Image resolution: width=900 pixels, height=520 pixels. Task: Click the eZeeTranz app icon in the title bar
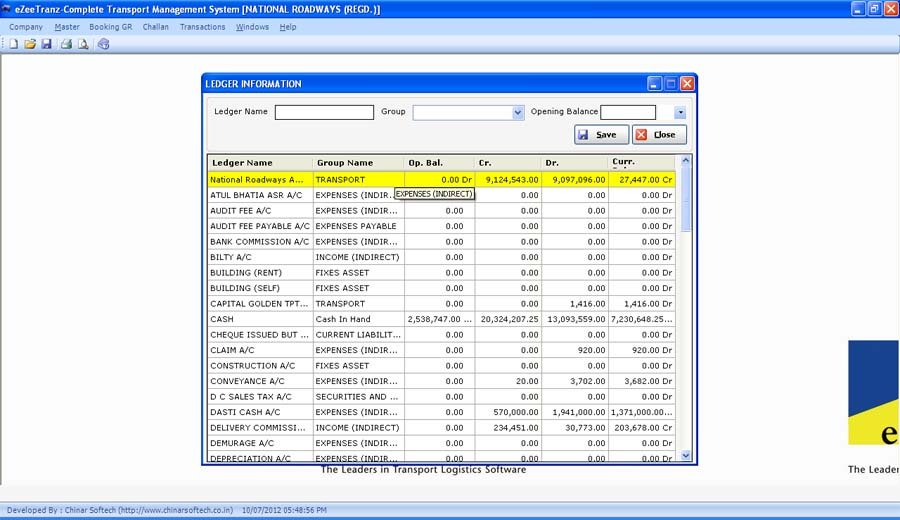pyautogui.click(x=6, y=9)
